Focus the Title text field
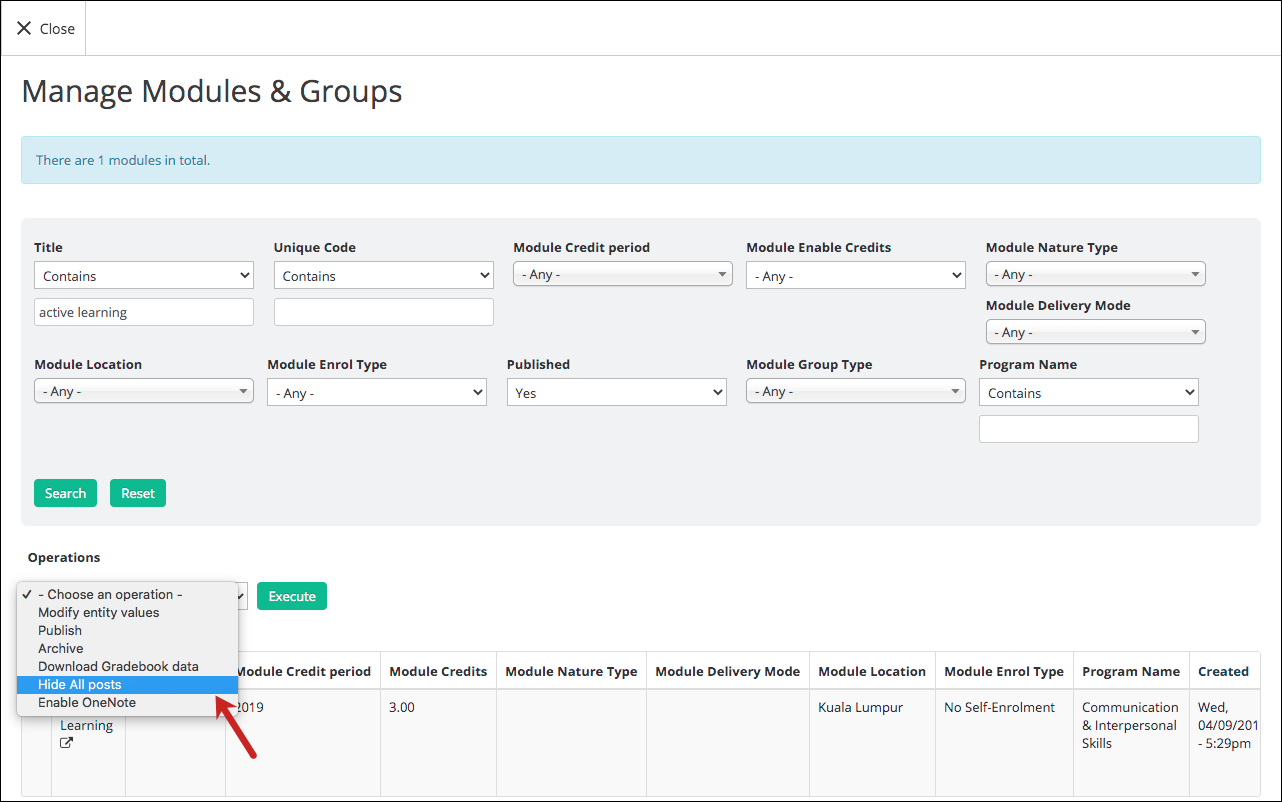 click(144, 312)
